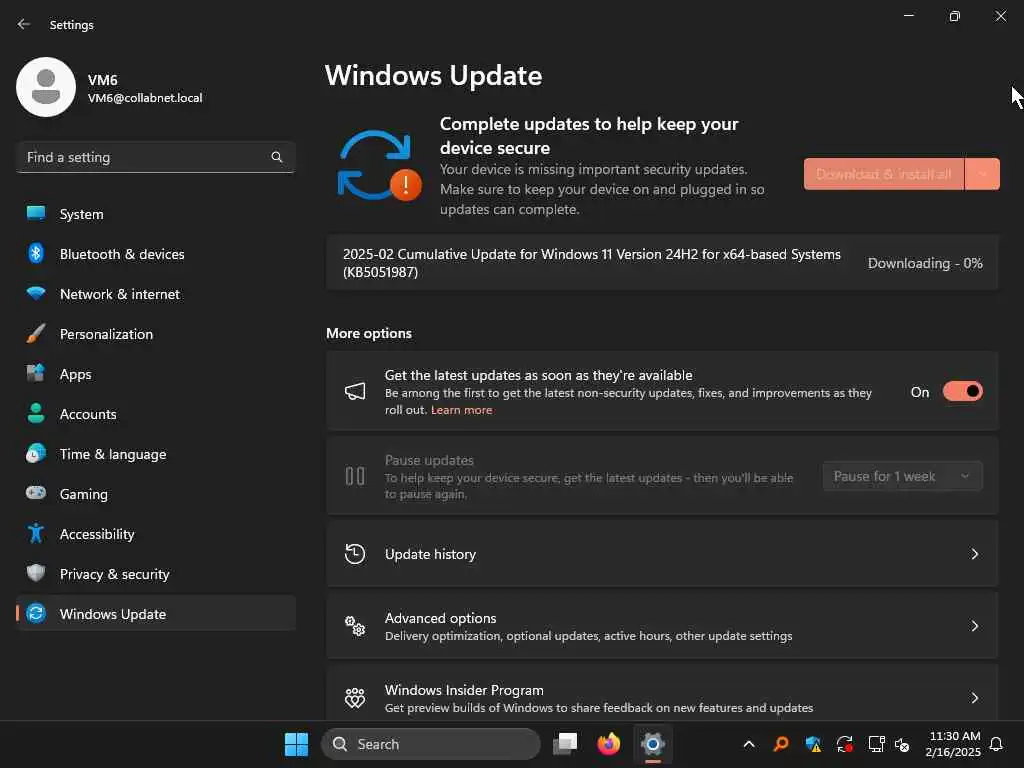Click the Personalization paintbrush icon

click(x=36, y=334)
